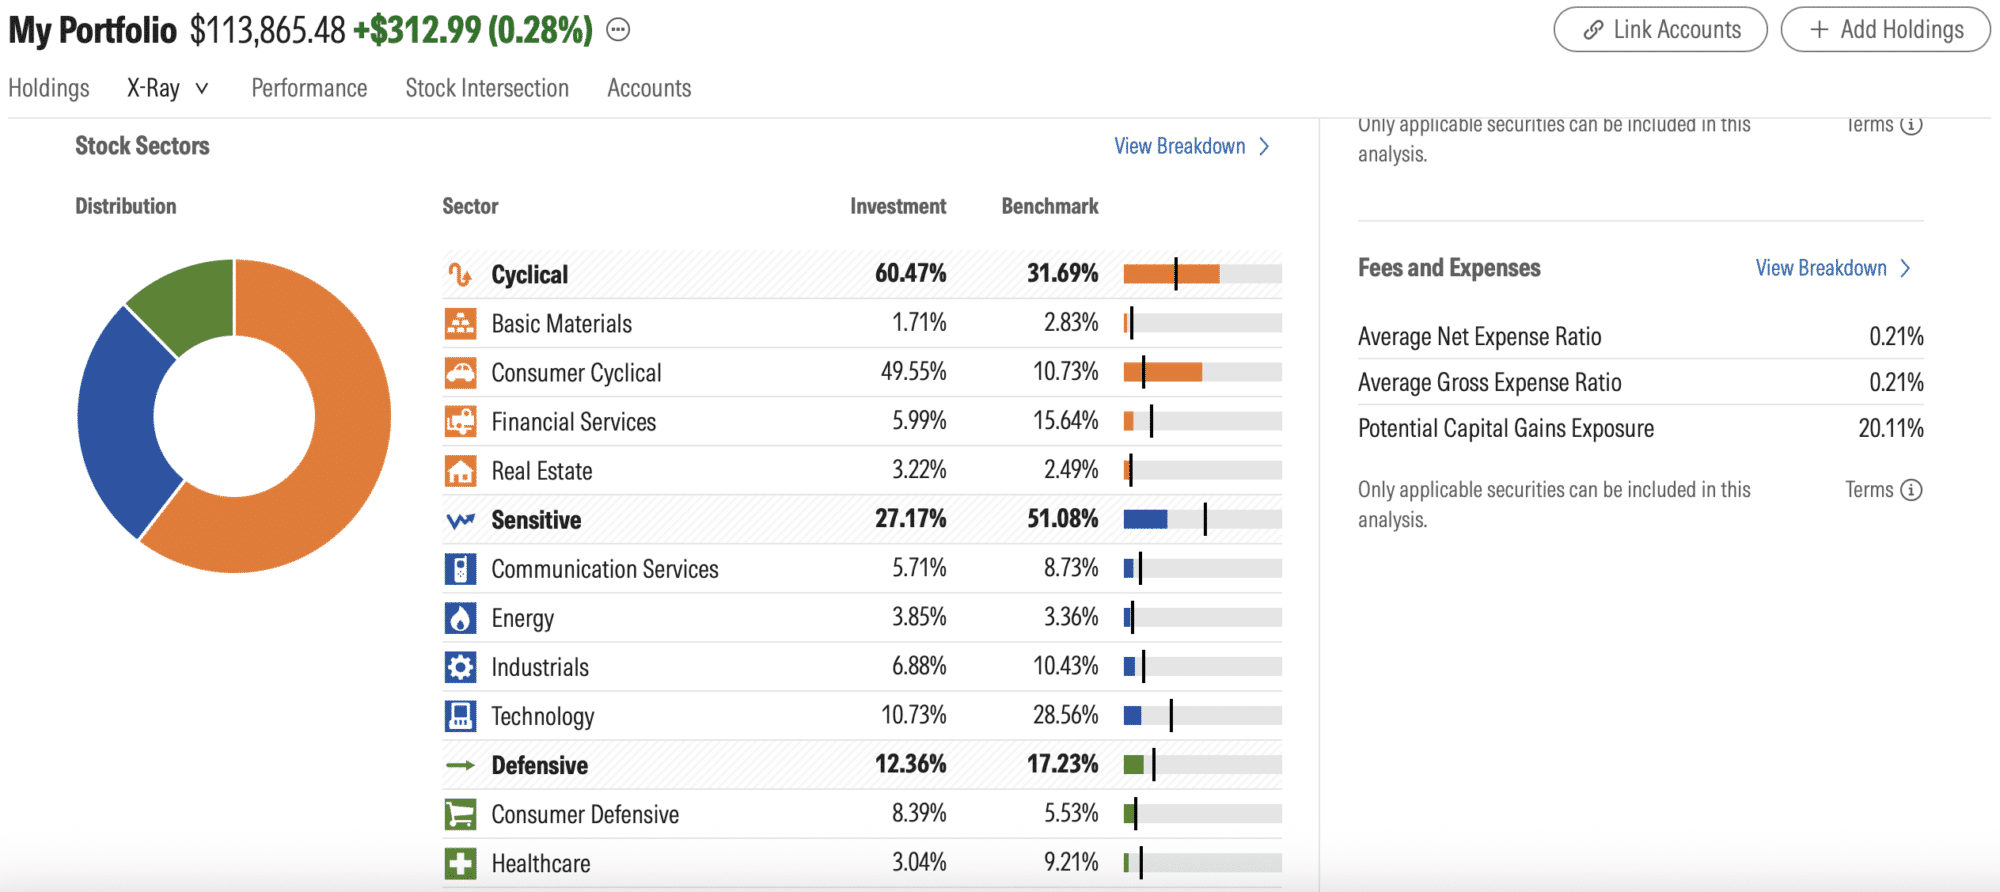
Task: Click the Add Holdings button
Action: [x=1885, y=30]
